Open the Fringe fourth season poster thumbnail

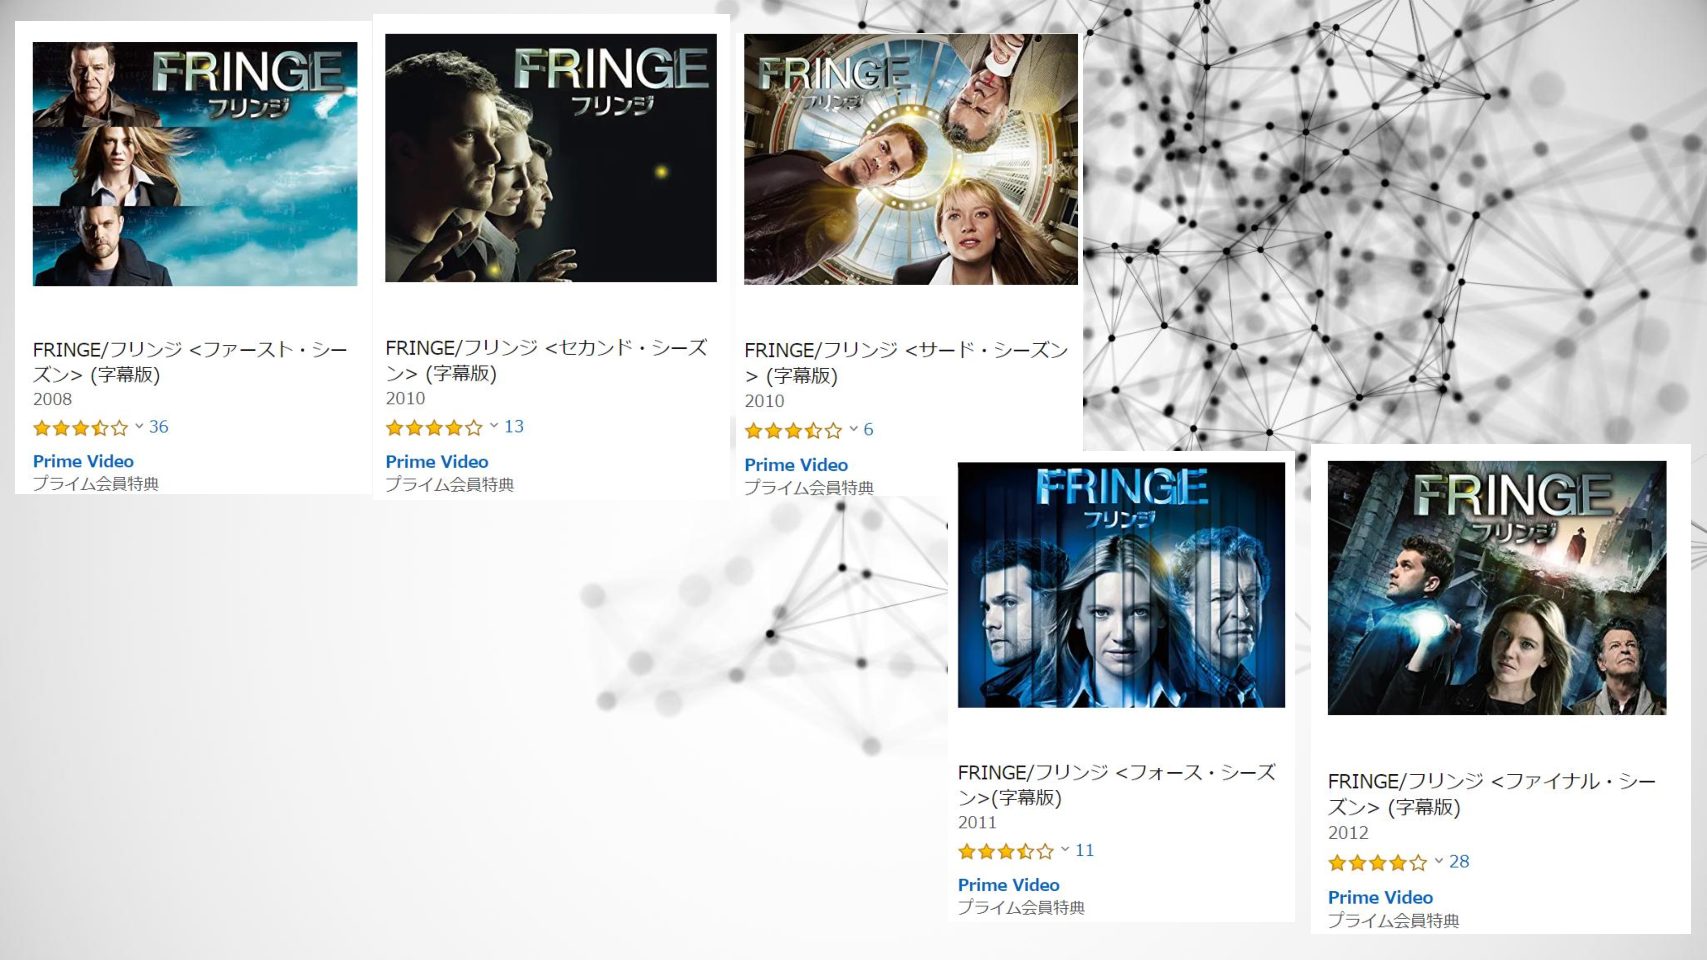tap(1121, 585)
